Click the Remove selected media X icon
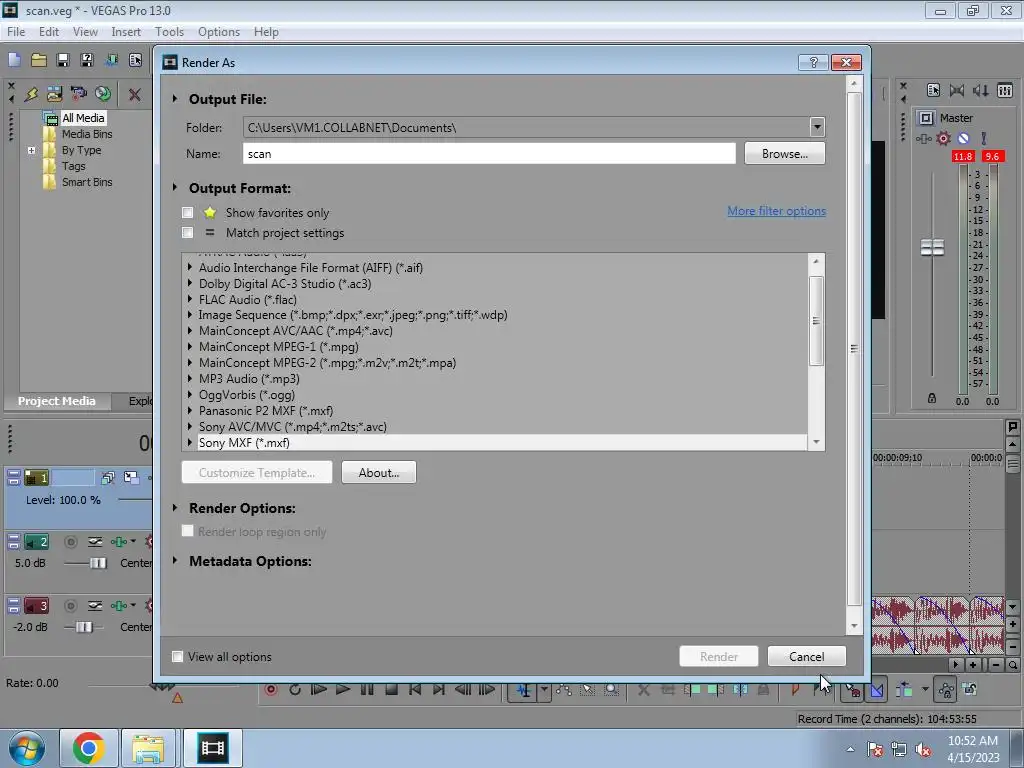The image size is (1024, 768). [x=135, y=95]
